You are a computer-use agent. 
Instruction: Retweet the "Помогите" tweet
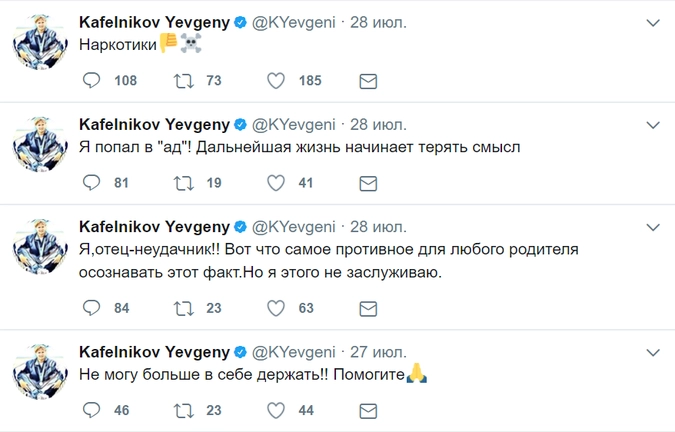click(x=184, y=410)
